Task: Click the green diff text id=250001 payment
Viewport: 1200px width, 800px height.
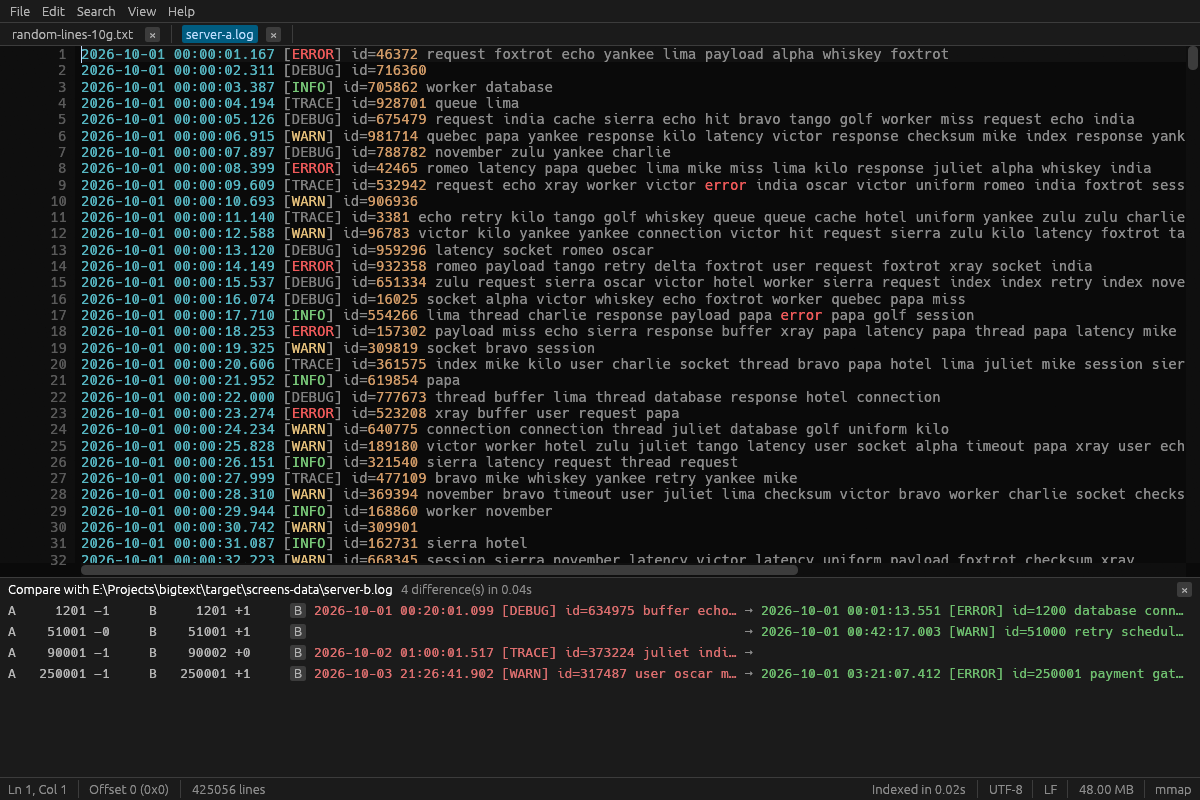Action: pyautogui.click(x=973, y=673)
